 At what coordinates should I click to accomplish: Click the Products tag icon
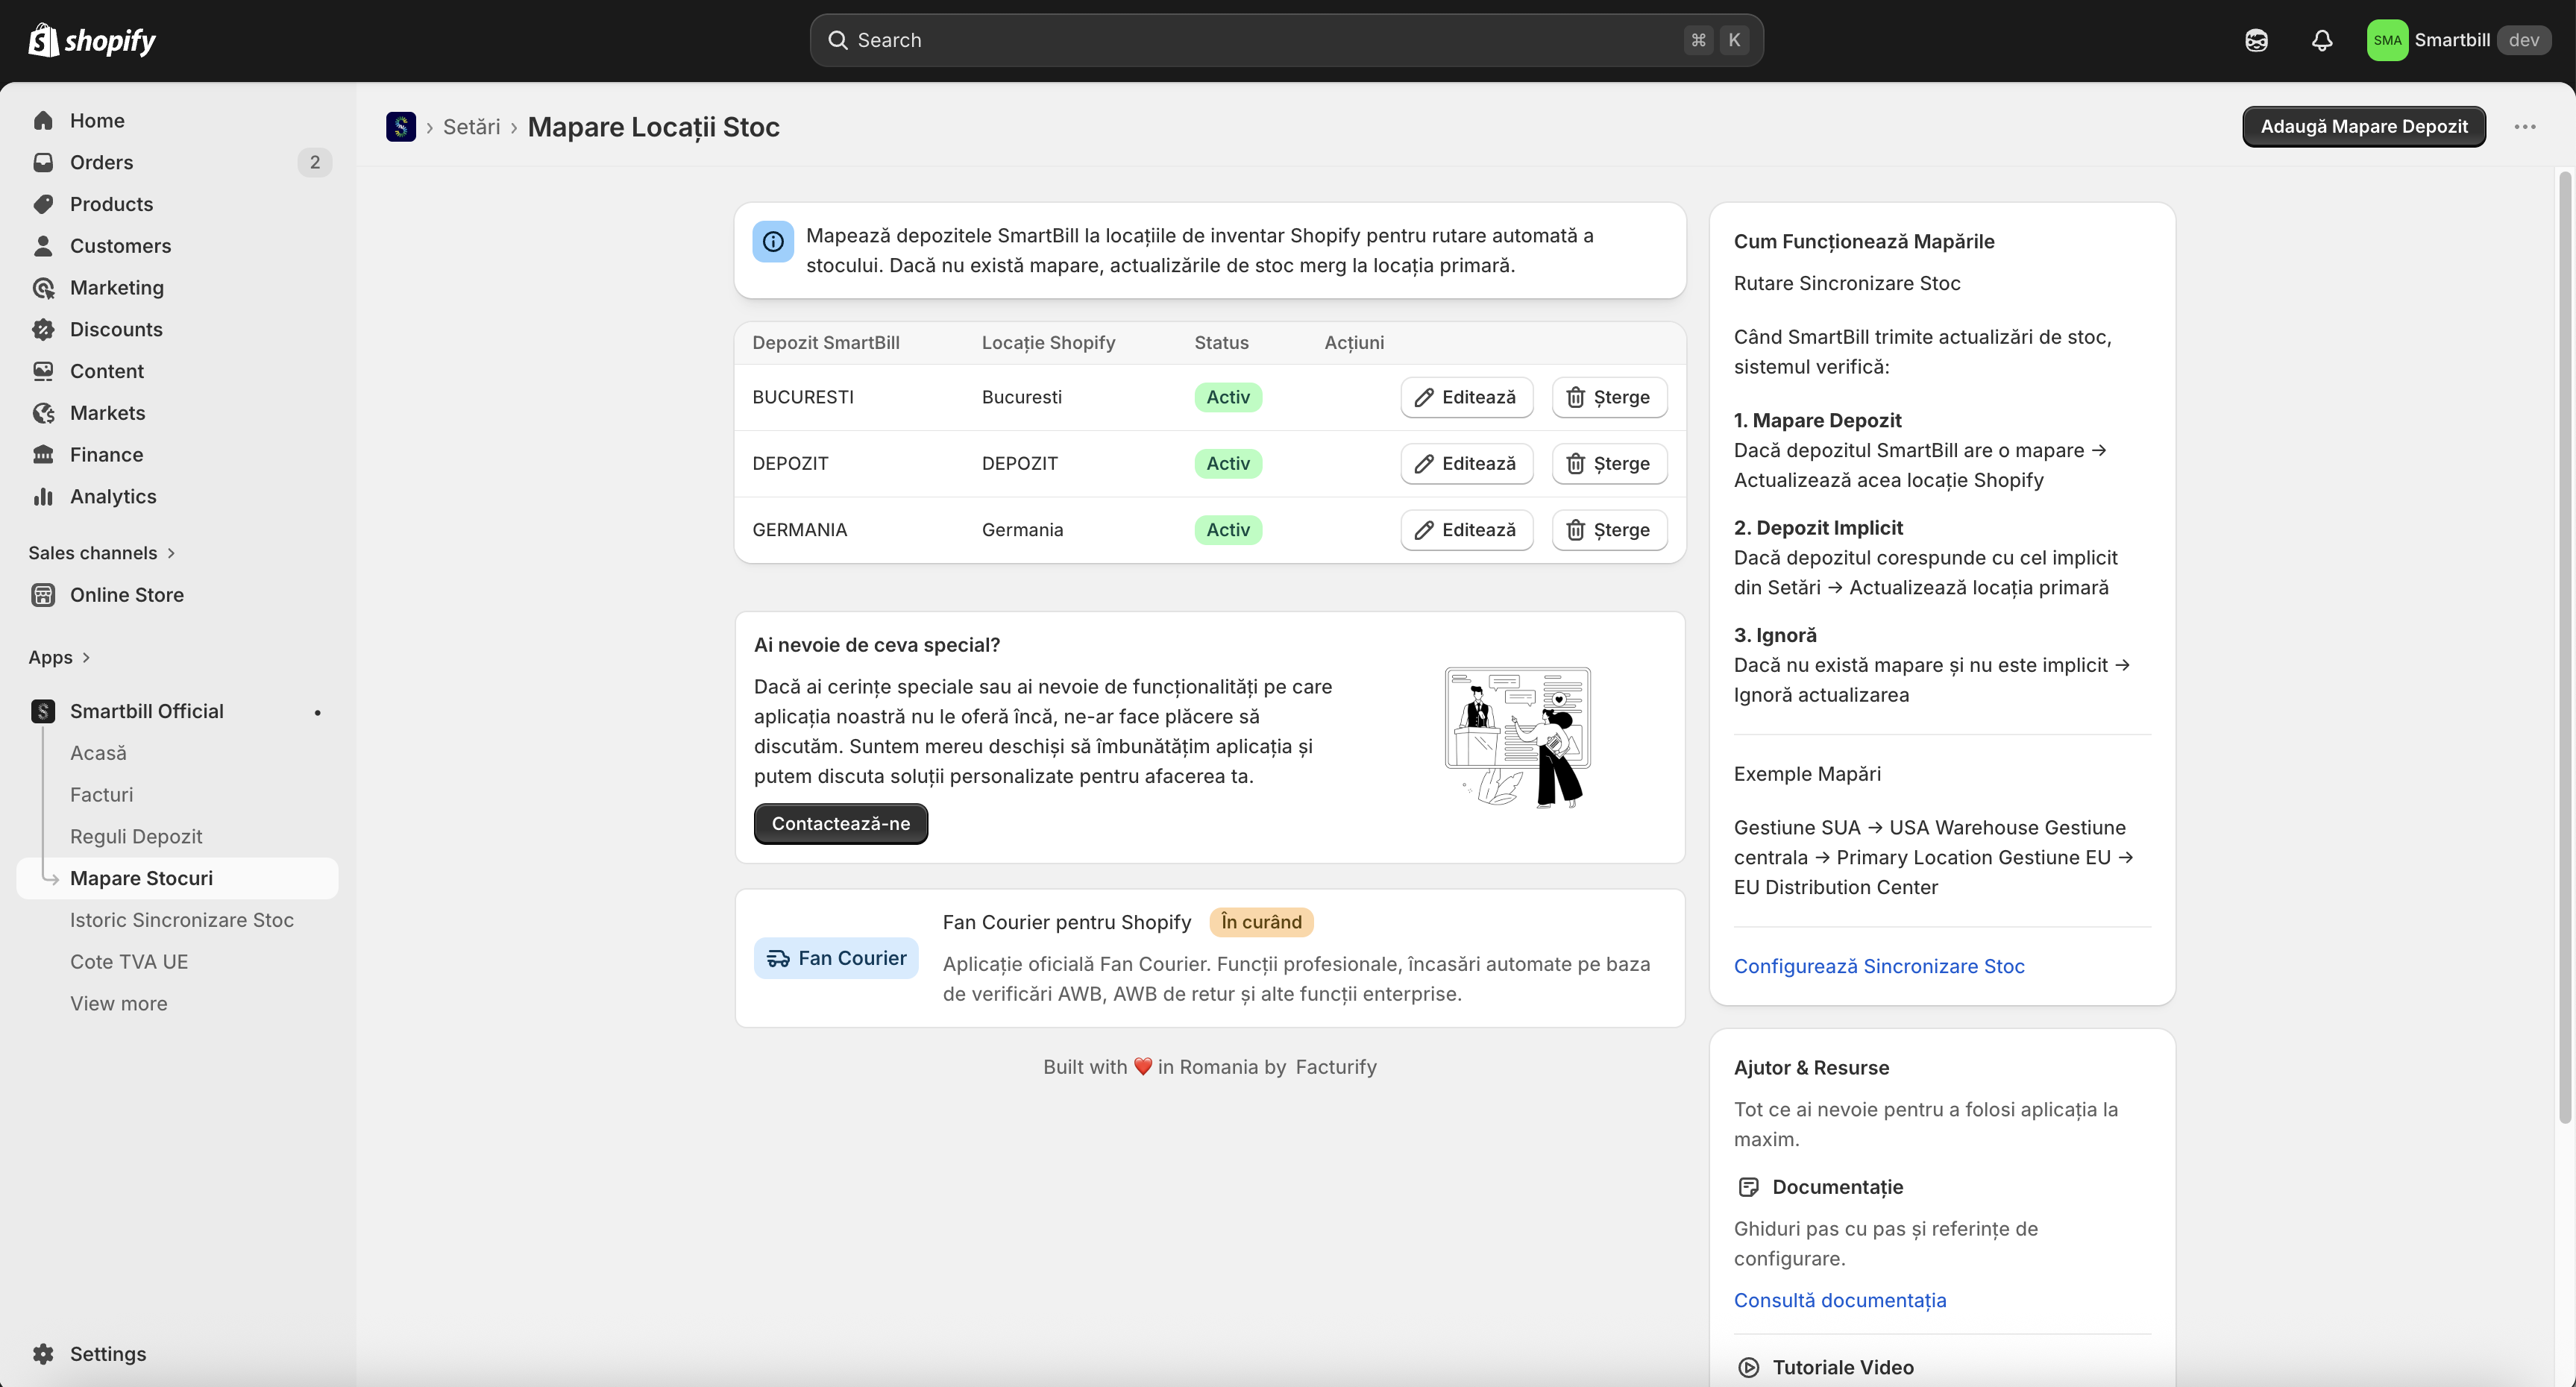pyautogui.click(x=43, y=204)
